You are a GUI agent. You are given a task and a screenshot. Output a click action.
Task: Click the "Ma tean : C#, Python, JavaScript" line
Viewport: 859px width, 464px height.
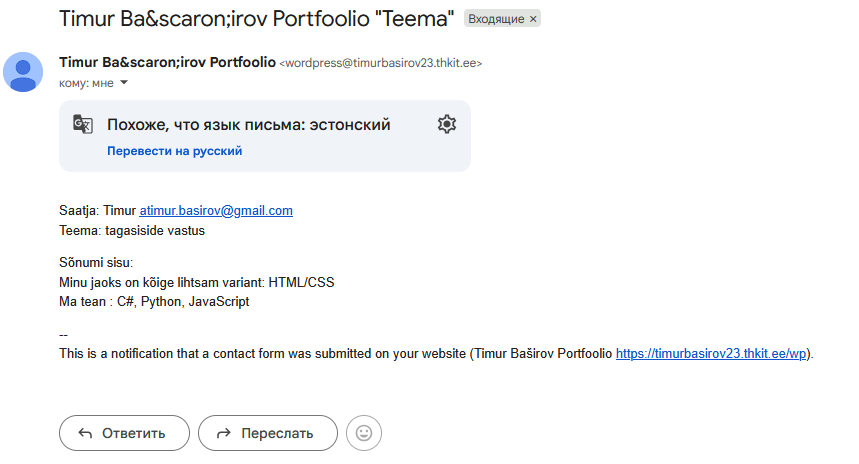pyautogui.click(x=154, y=301)
